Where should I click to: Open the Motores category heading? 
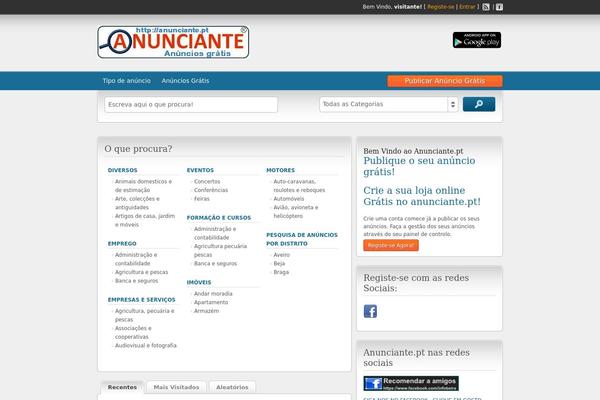280,170
